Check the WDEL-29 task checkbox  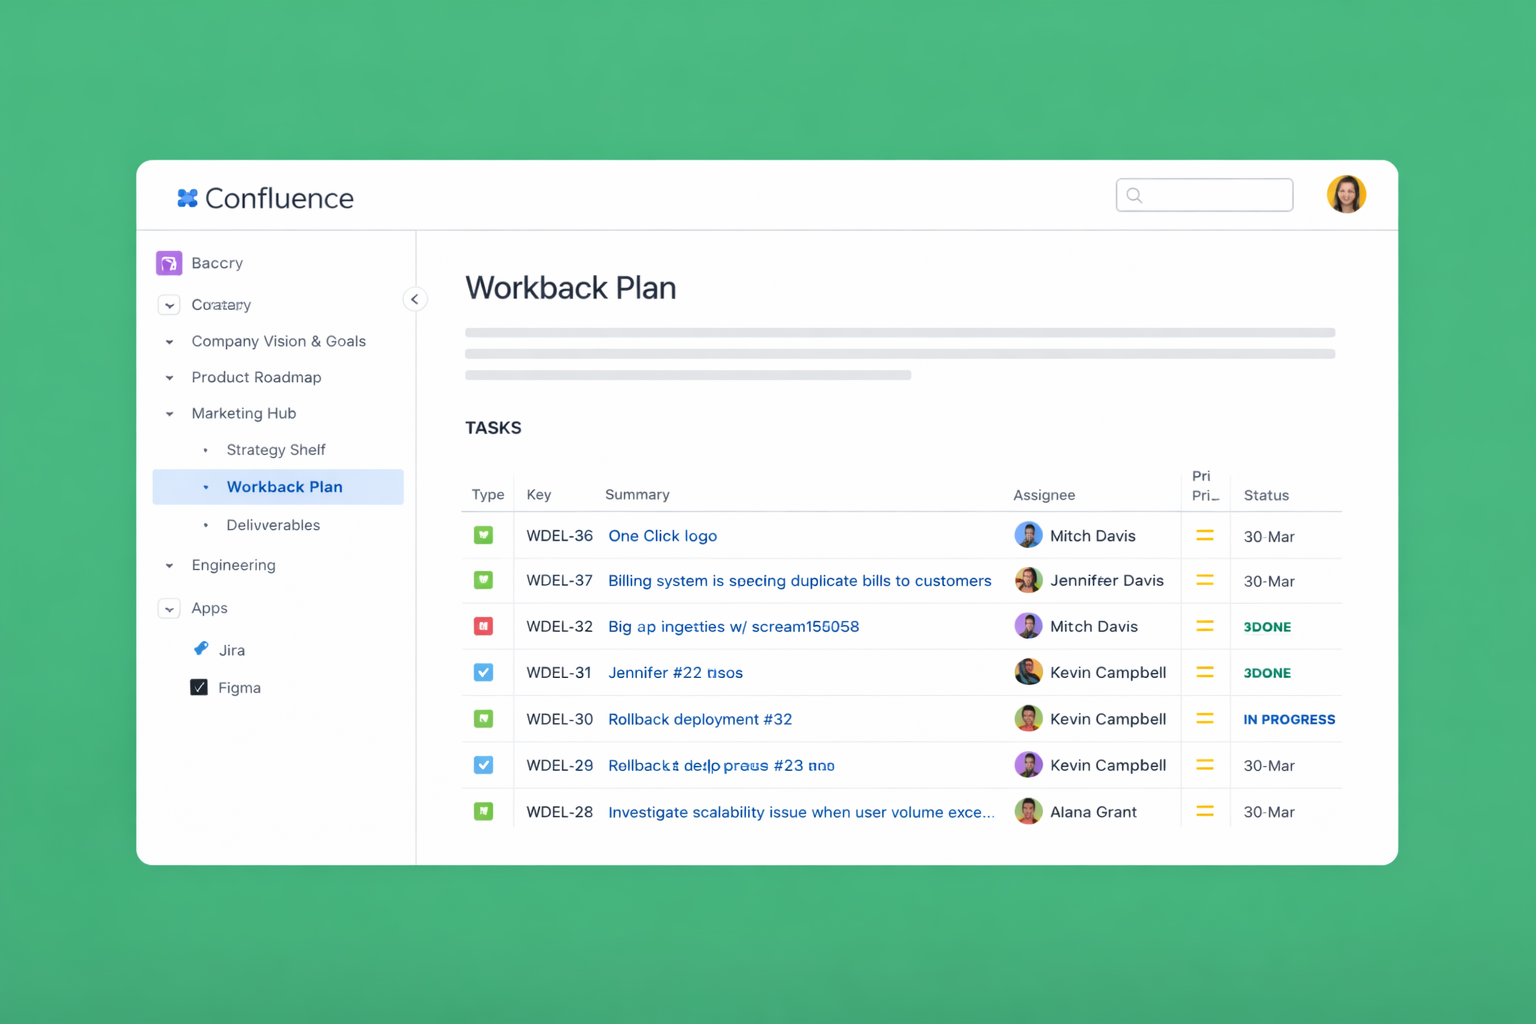[485, 765]
